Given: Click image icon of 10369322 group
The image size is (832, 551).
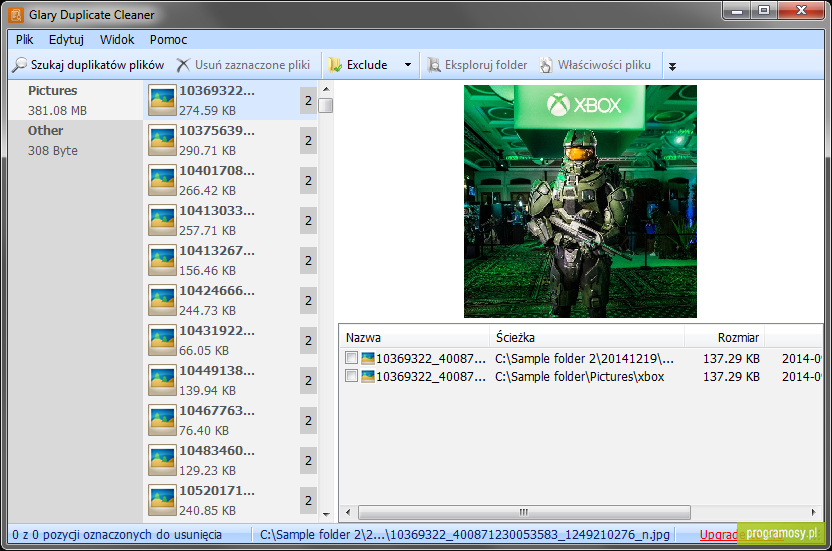Looking at the screenshot, I should pos(162,100).
